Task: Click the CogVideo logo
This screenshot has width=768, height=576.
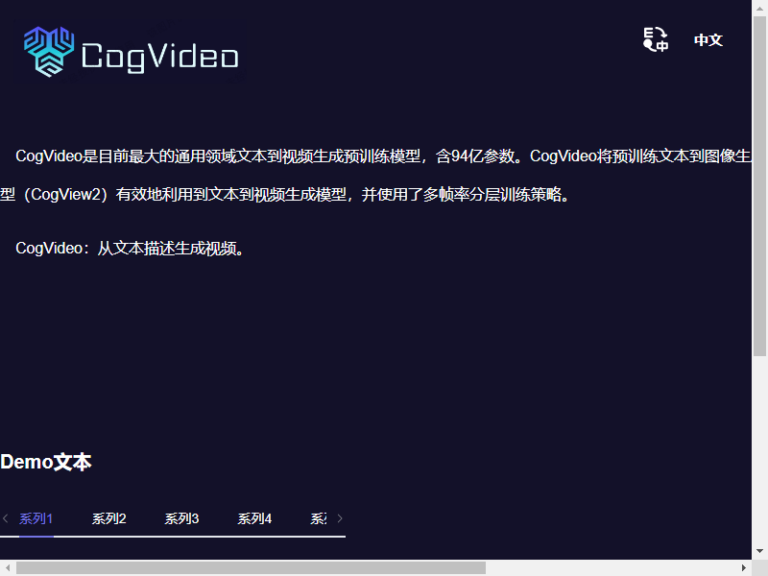Action: point(131,52)
